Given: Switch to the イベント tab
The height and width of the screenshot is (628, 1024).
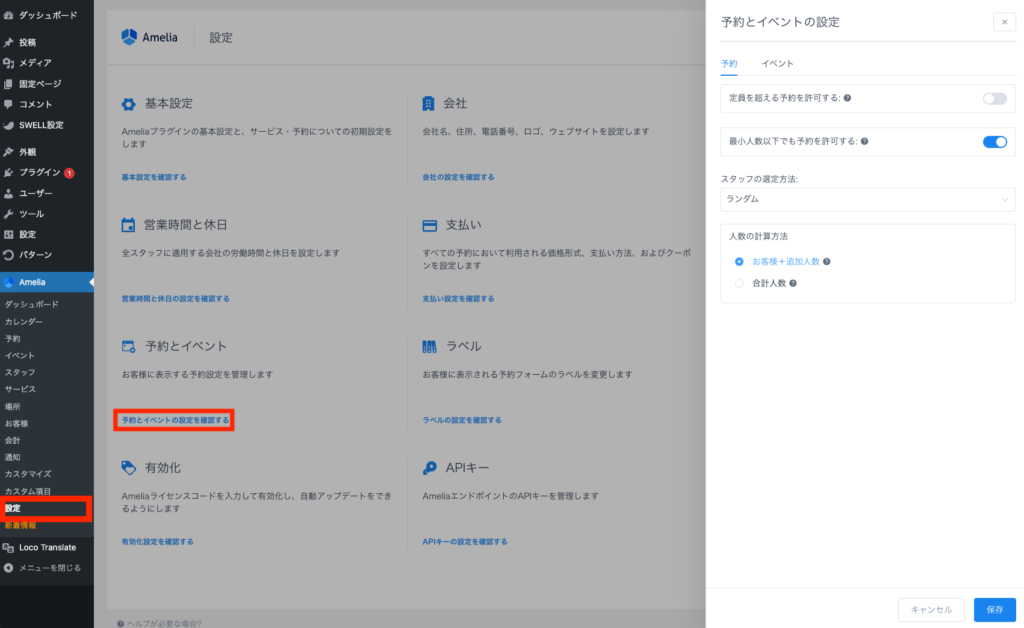Looking at the screenshot, I should 777,63.
